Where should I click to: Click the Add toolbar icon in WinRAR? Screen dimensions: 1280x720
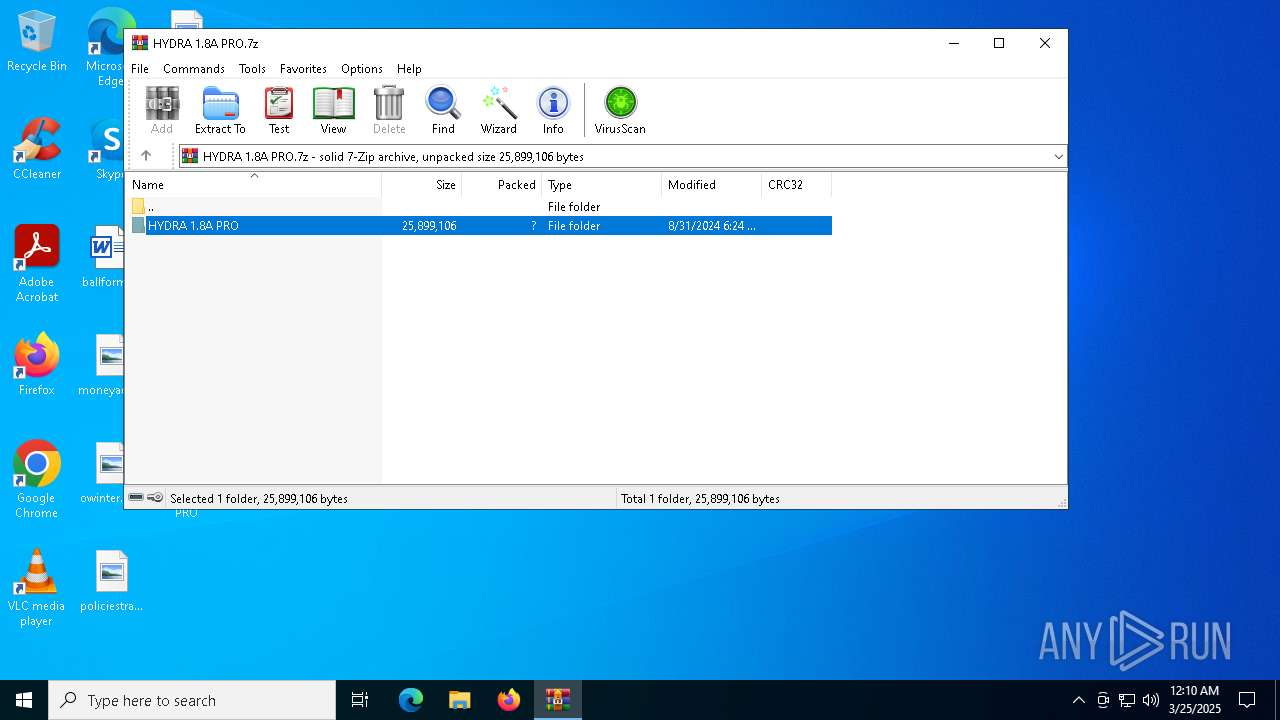162,110
